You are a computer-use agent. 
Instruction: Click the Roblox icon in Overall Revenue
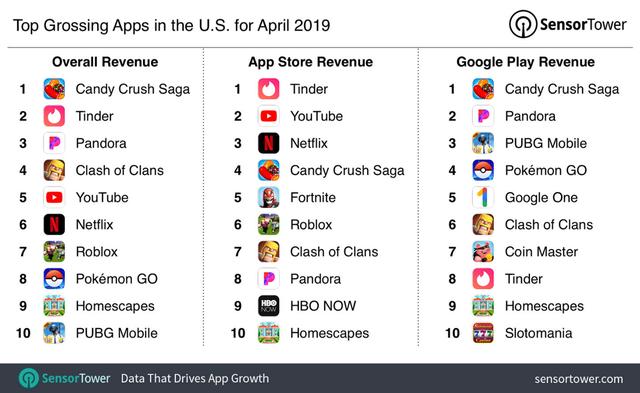54,251
